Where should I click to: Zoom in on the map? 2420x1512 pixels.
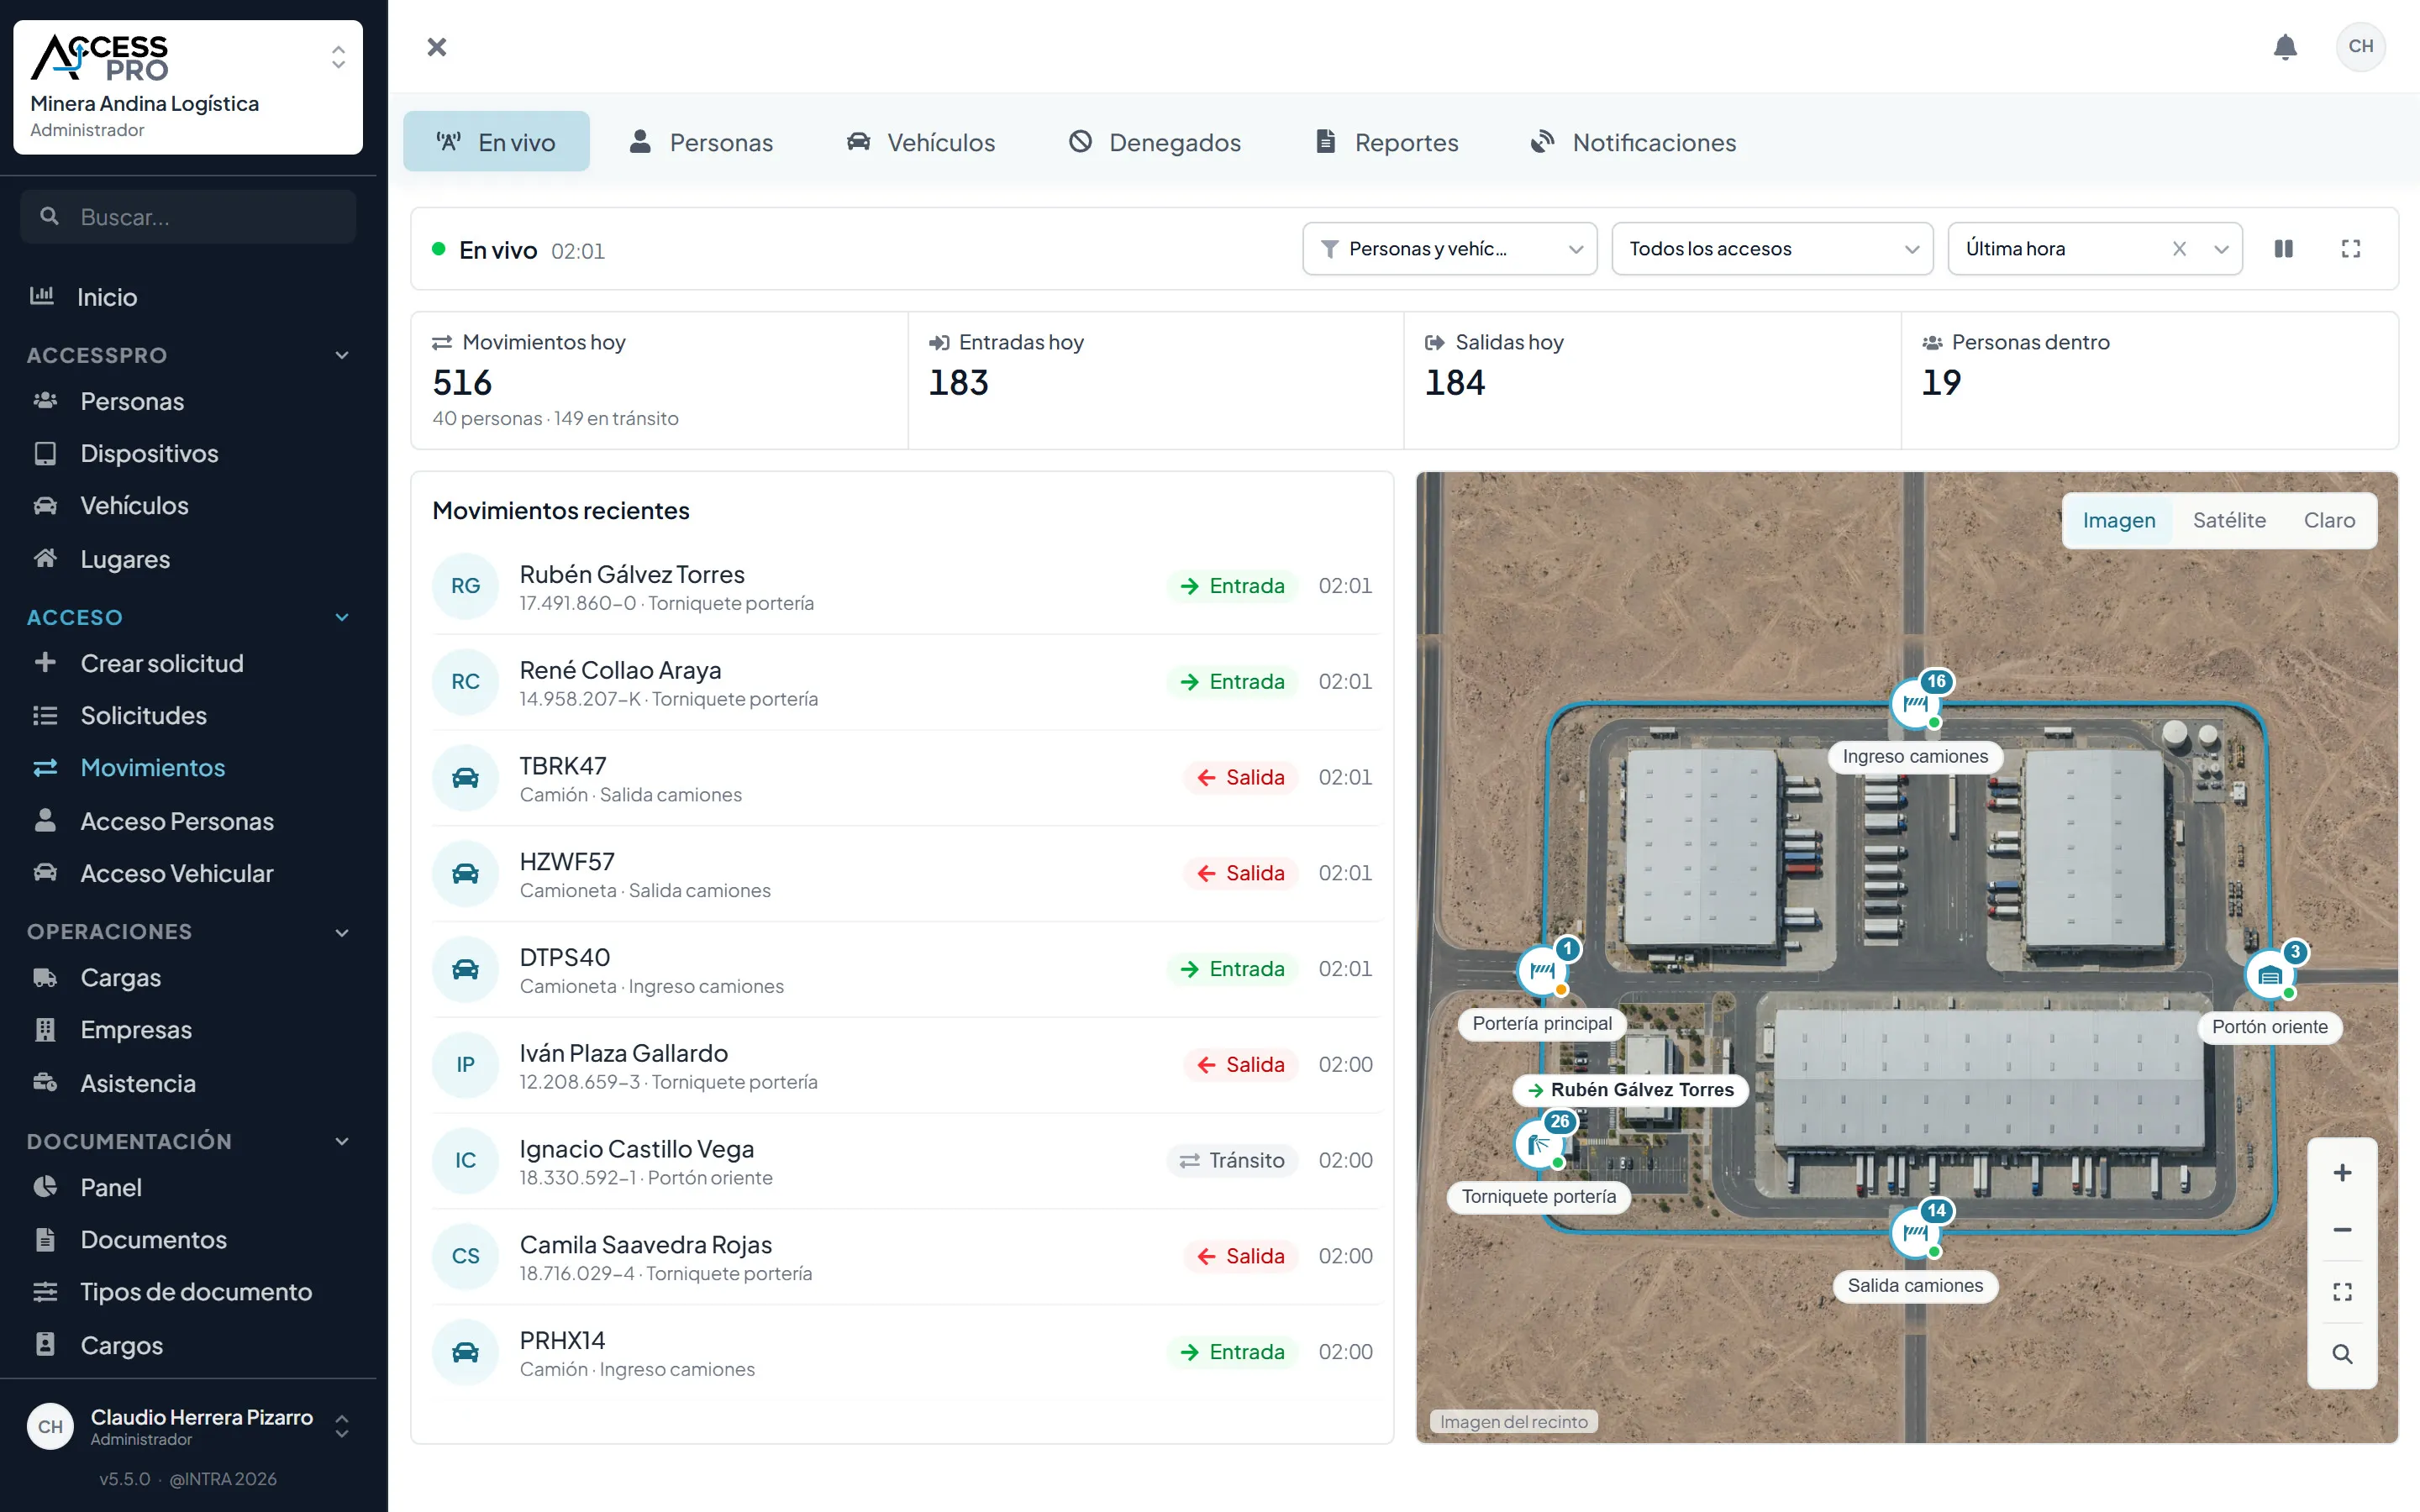pyautogui.click(x=2342, y=1173)
